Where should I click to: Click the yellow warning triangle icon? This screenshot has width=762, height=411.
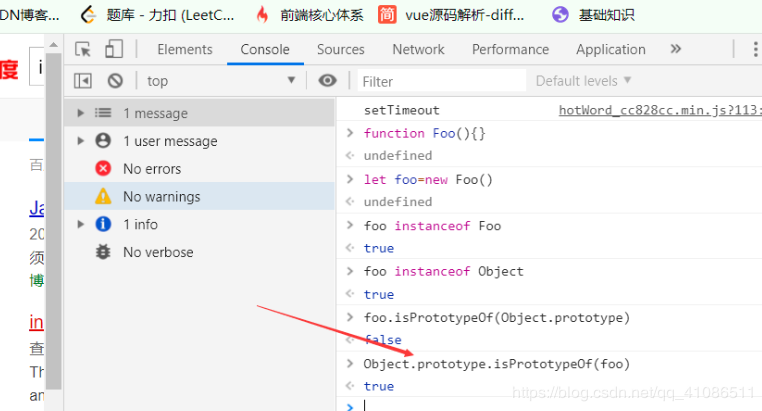103,196
